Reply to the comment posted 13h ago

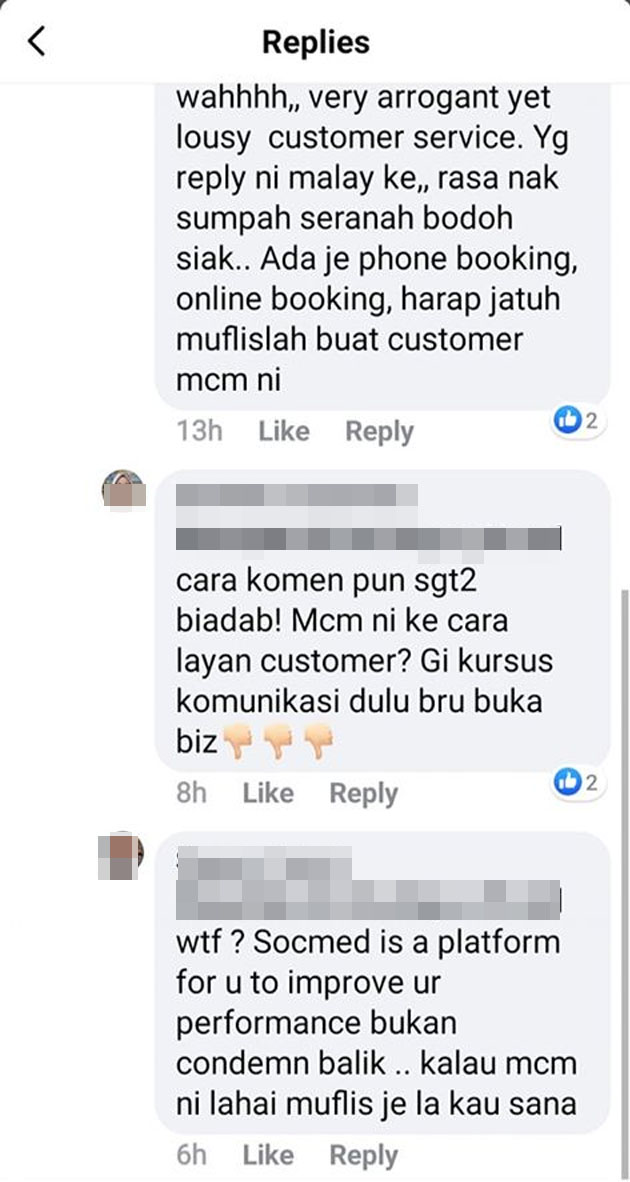coord(379,431)
